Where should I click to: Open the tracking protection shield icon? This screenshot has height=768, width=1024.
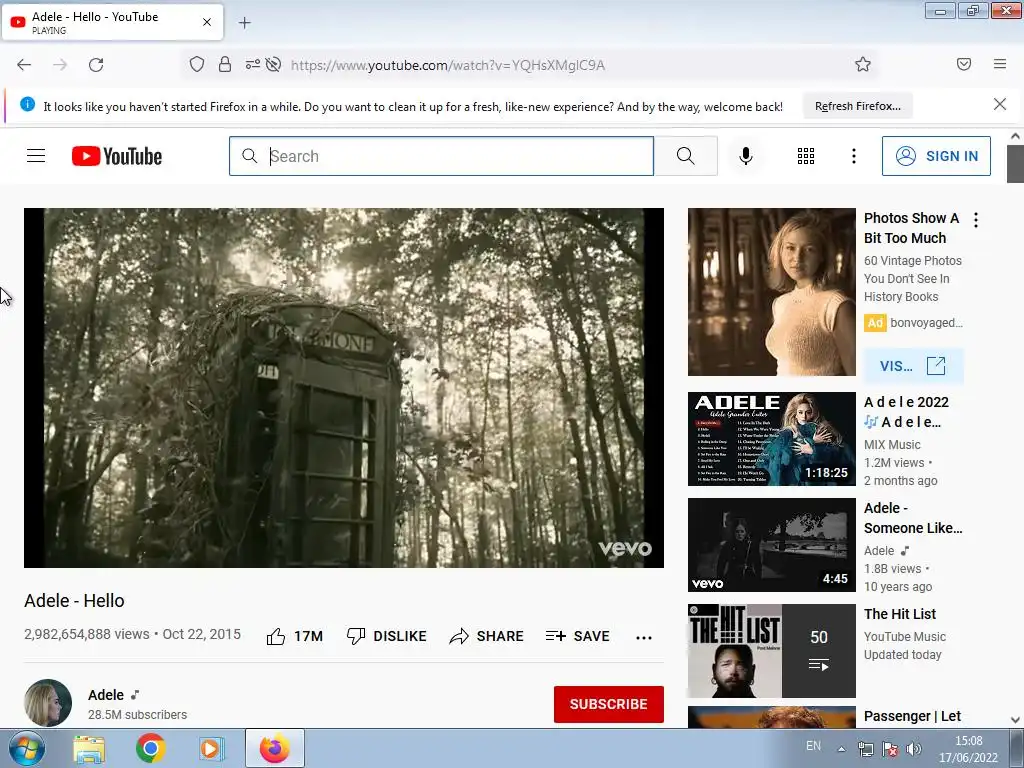click(197, 65)
